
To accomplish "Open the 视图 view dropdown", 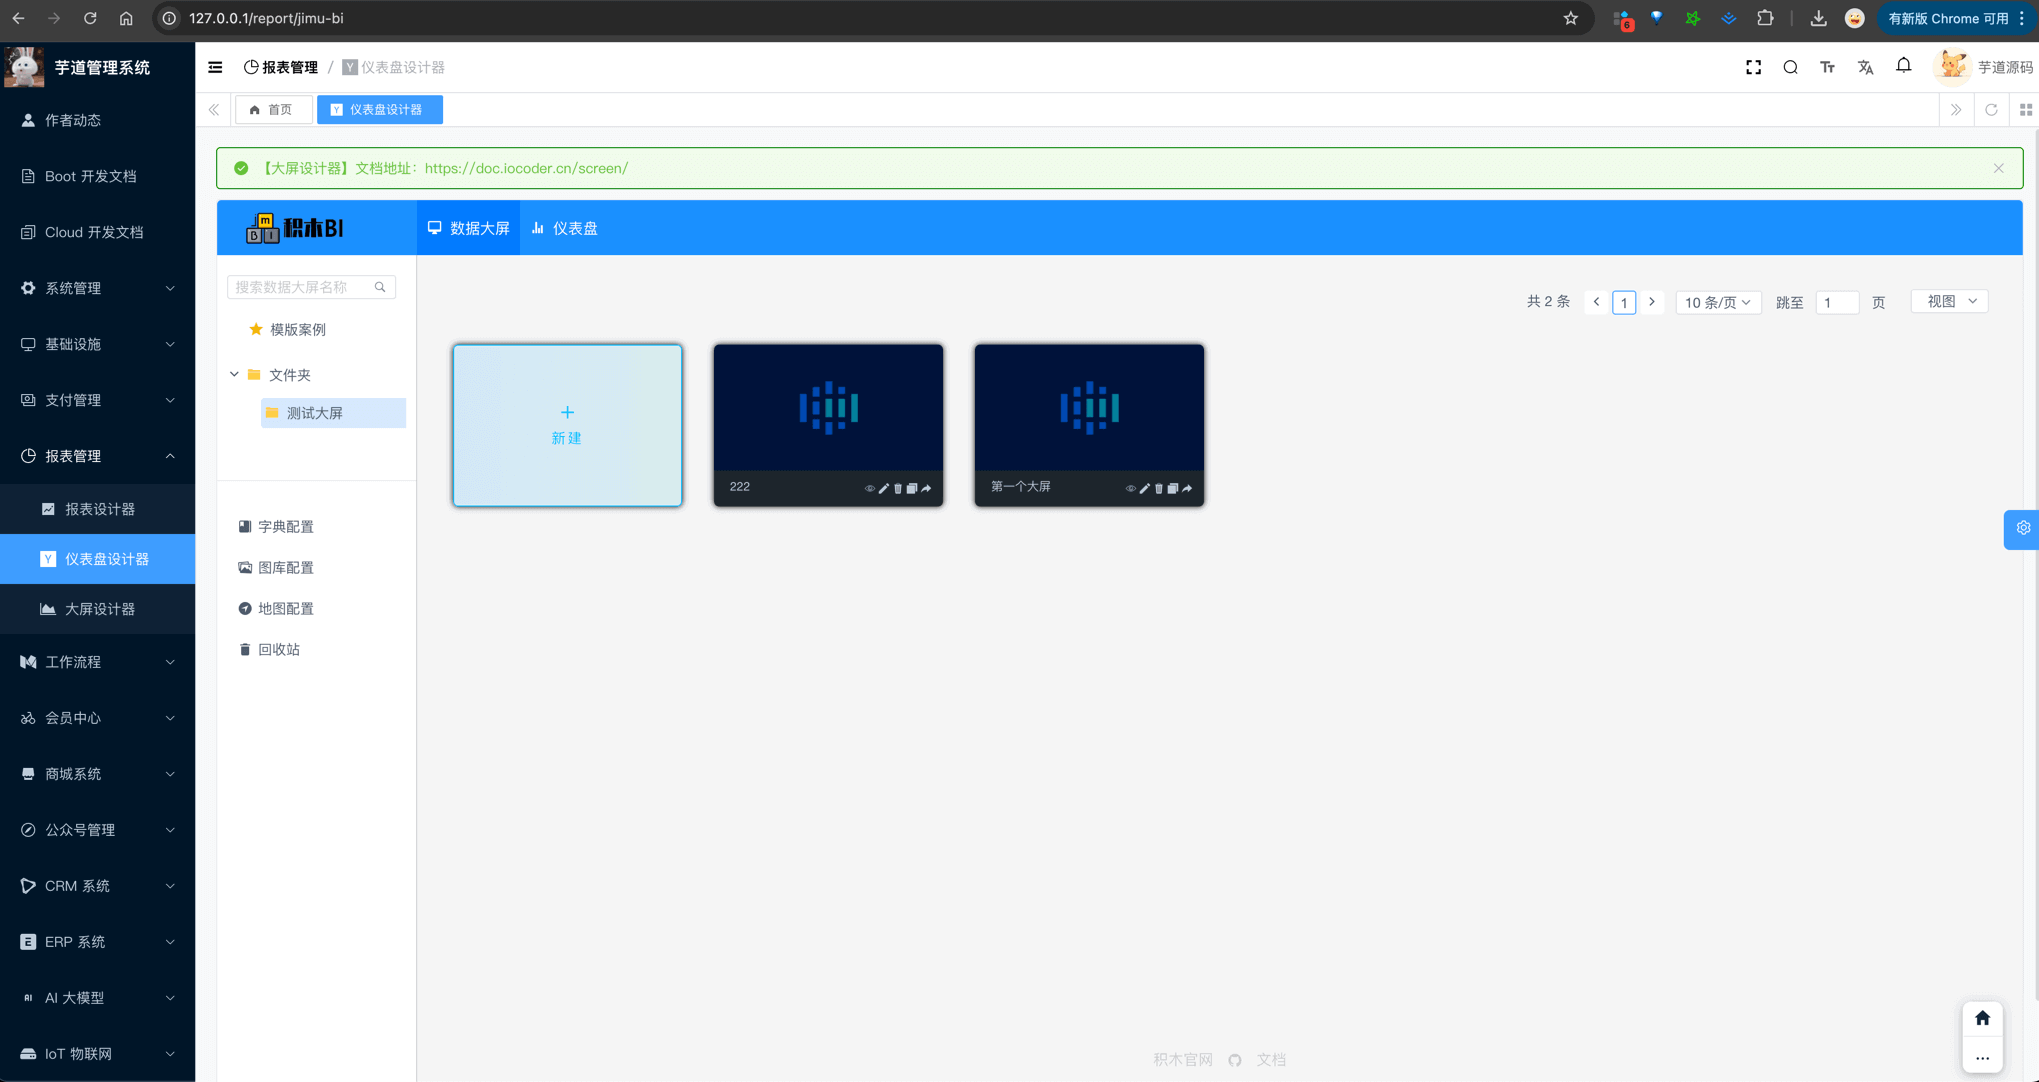I will [1950, 301].
